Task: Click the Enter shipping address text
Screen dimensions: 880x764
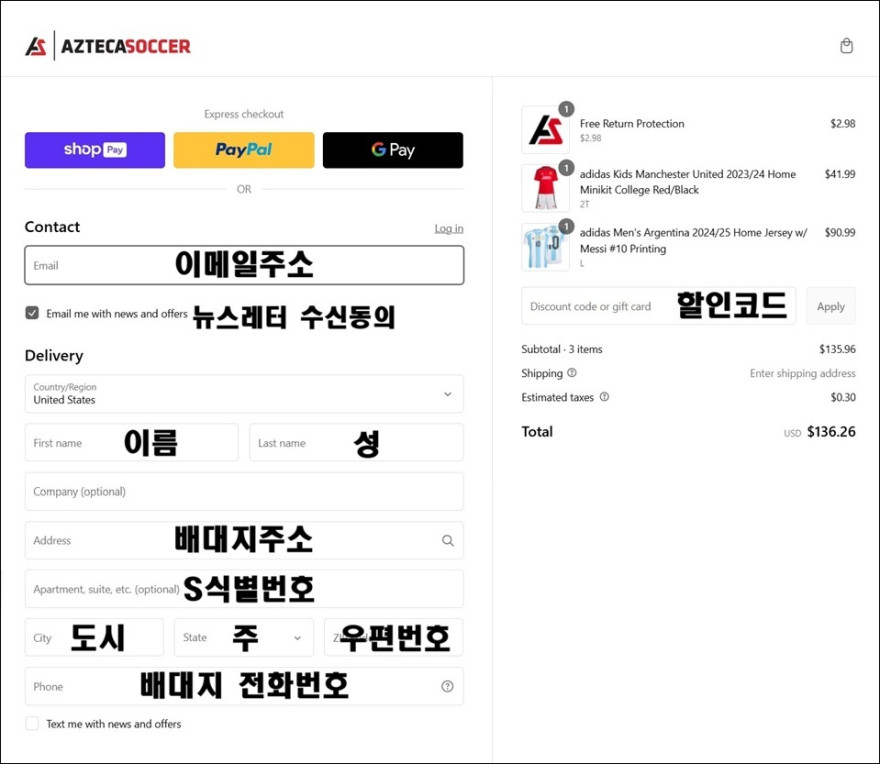Action: [x=803, y=373]
